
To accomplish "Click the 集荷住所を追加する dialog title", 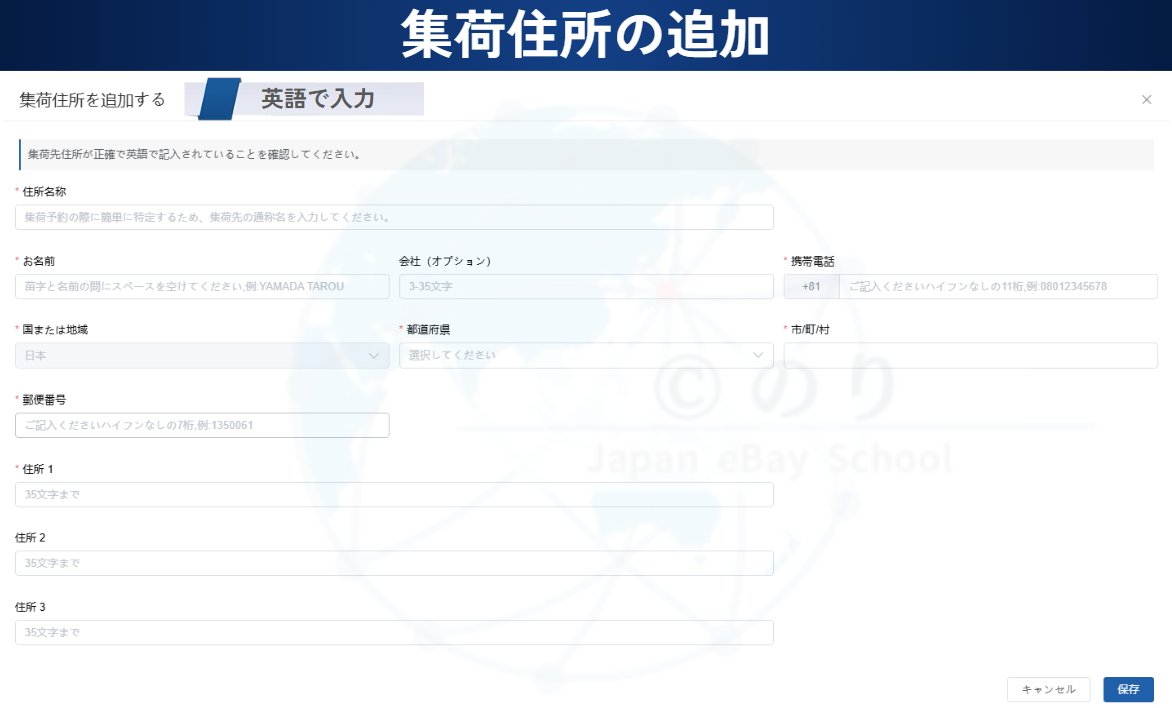I will (x=92, y=100).
